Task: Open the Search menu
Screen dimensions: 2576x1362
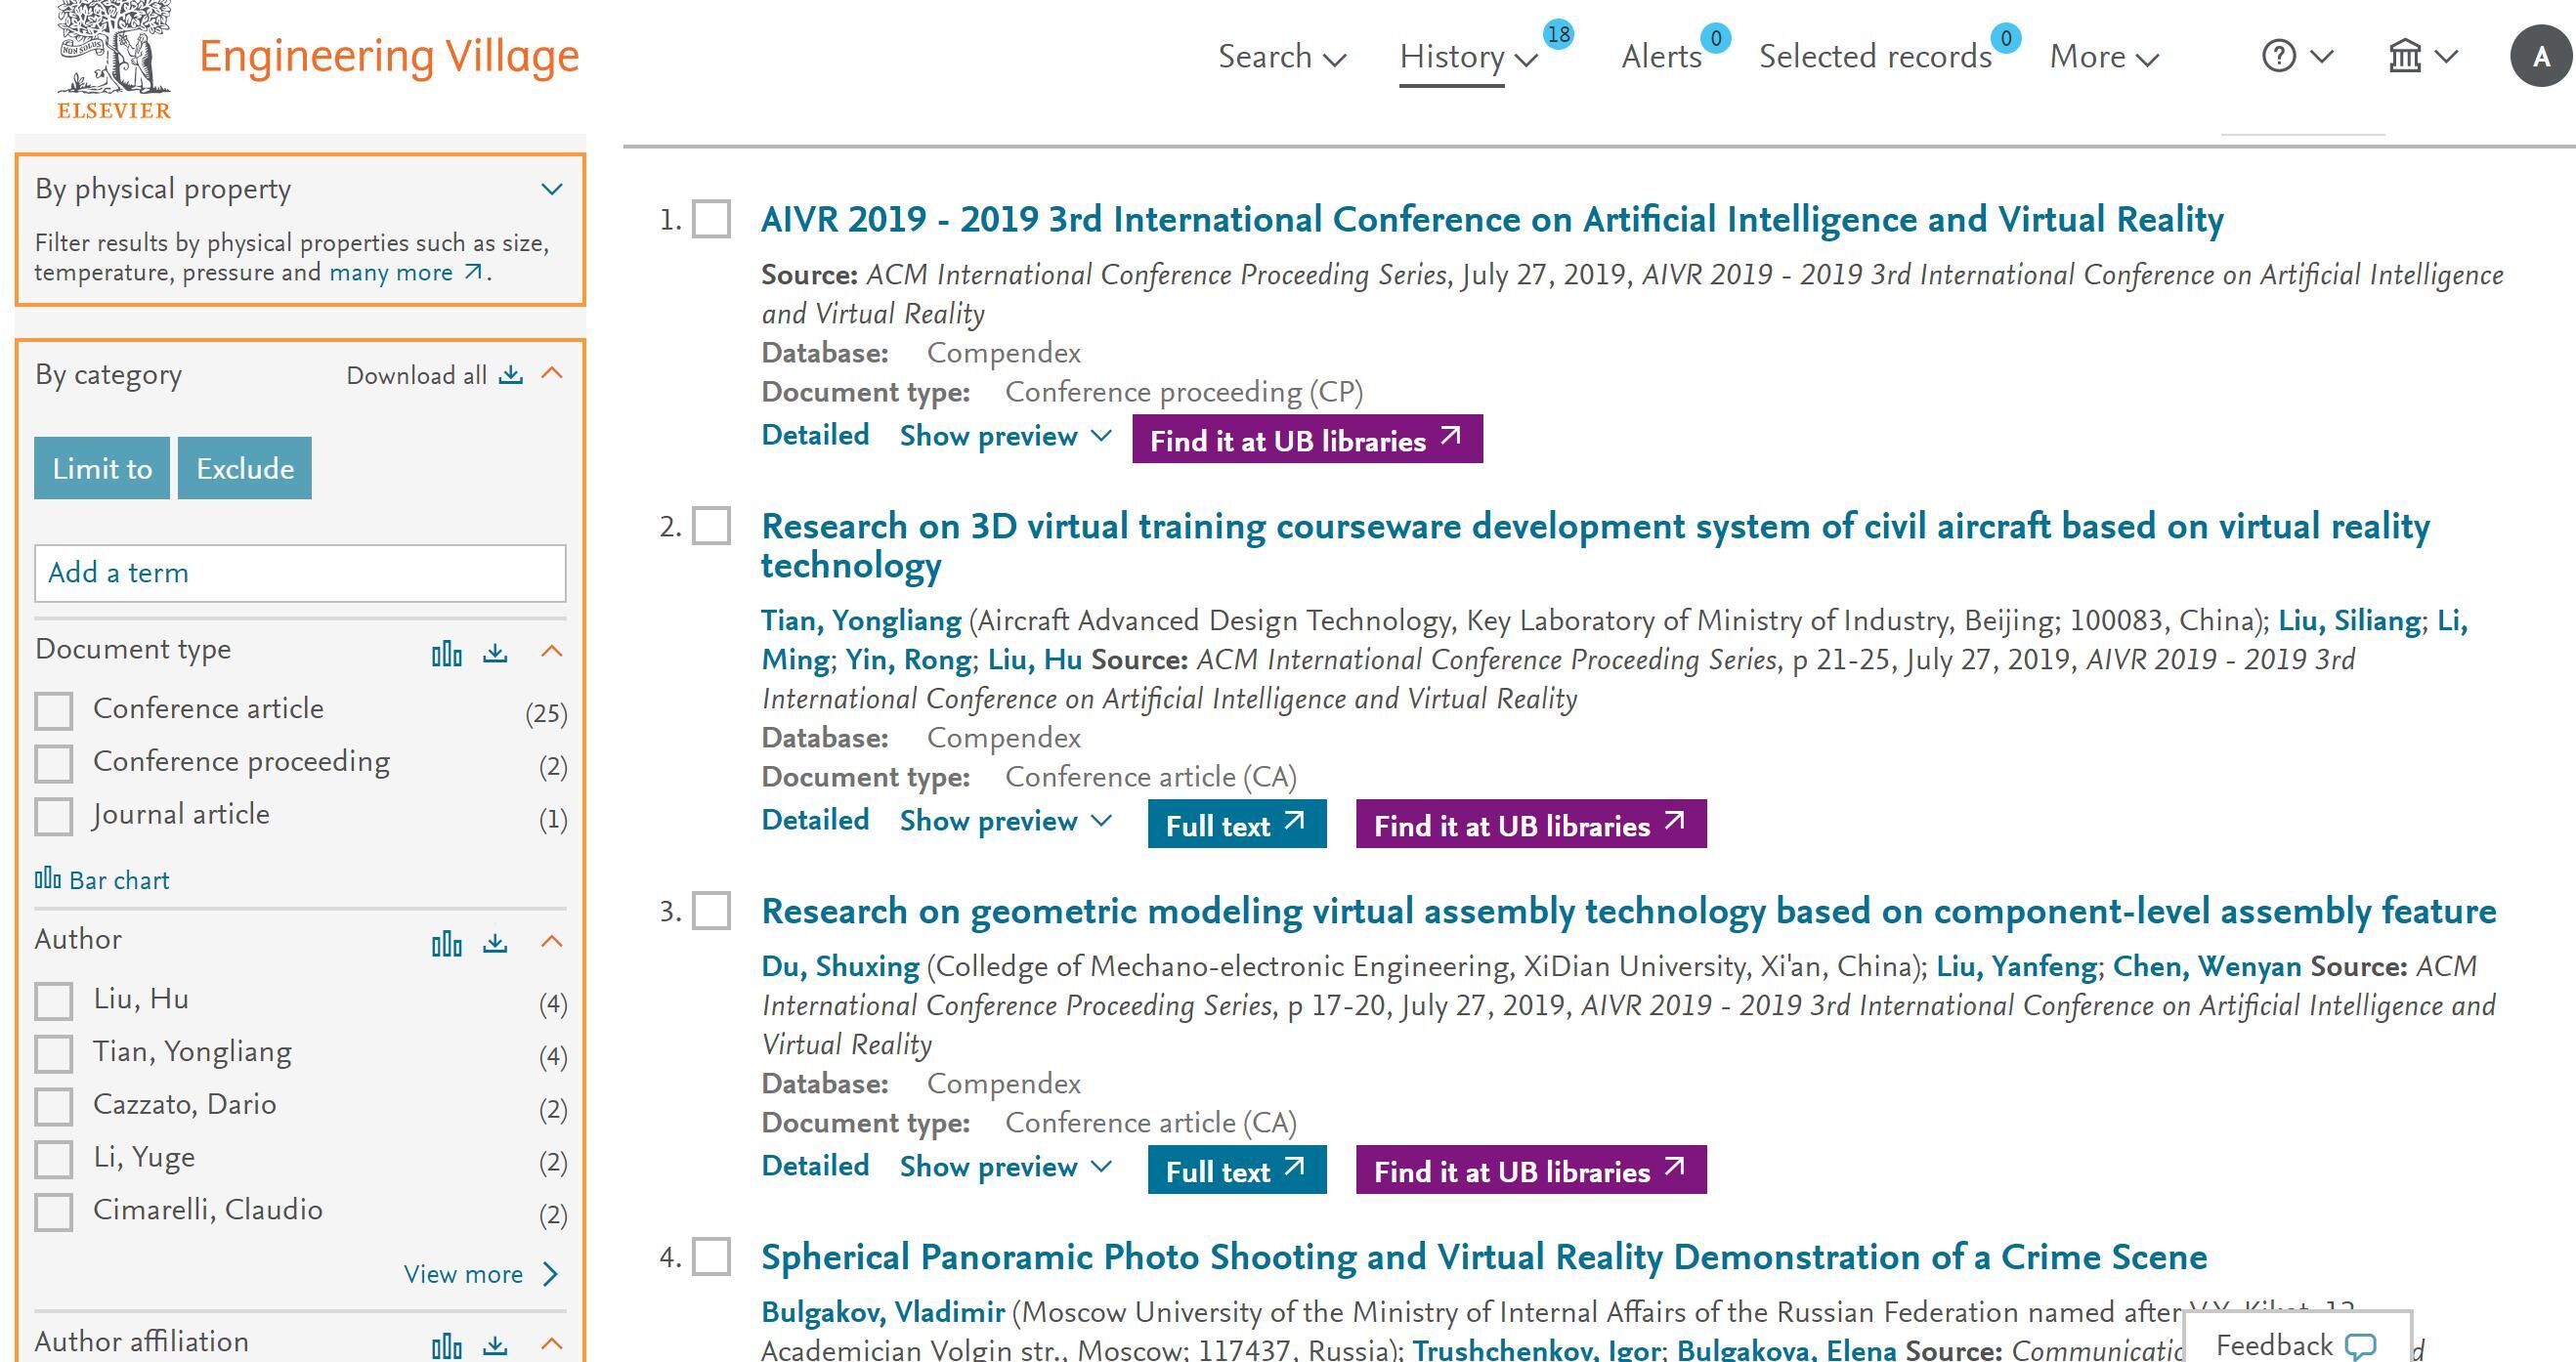Action: point(1282,57)
